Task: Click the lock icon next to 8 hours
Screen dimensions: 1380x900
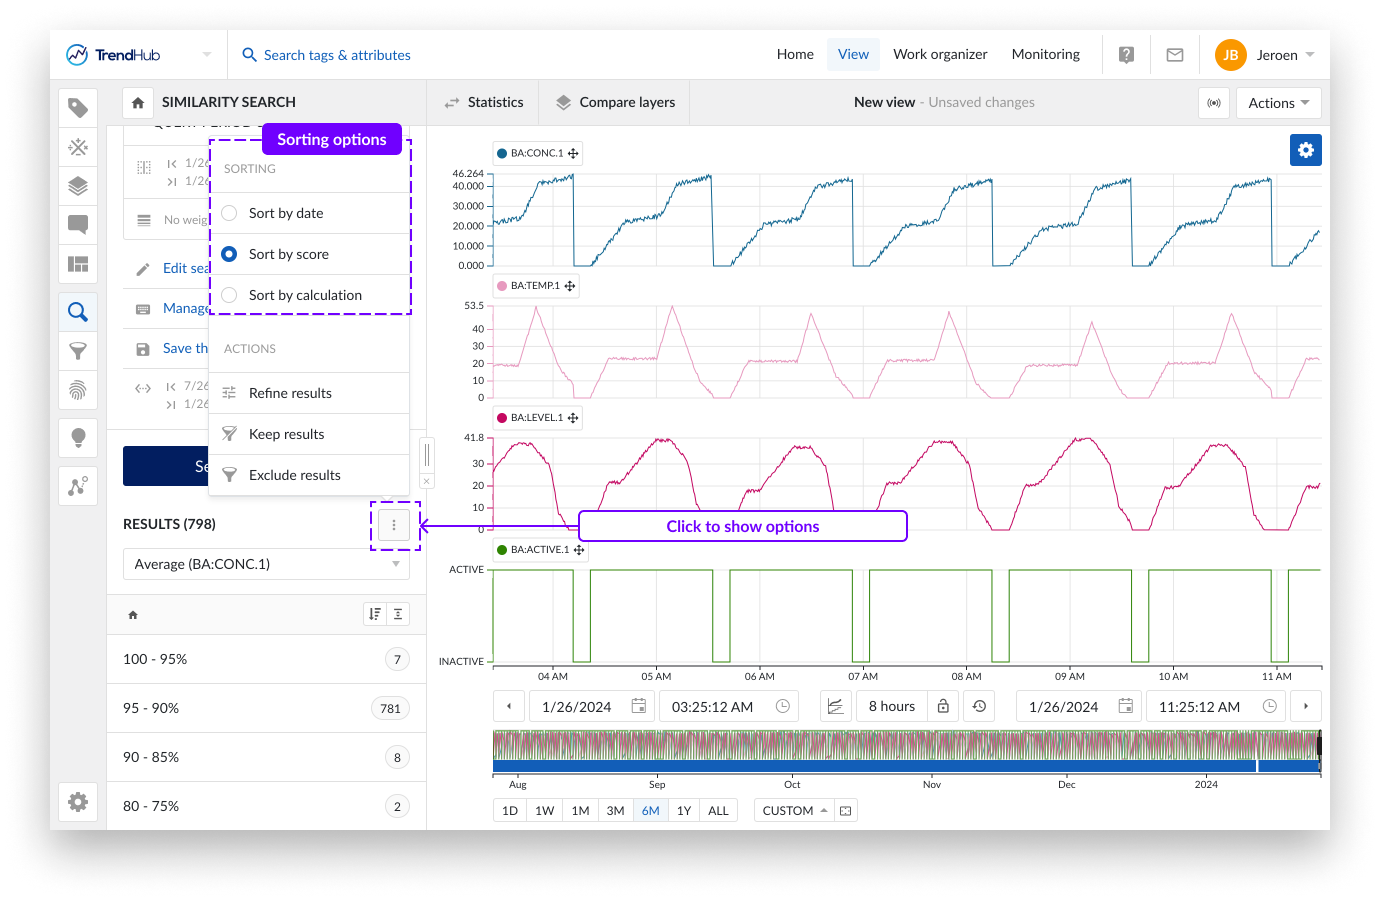Action: coord(943,706)
